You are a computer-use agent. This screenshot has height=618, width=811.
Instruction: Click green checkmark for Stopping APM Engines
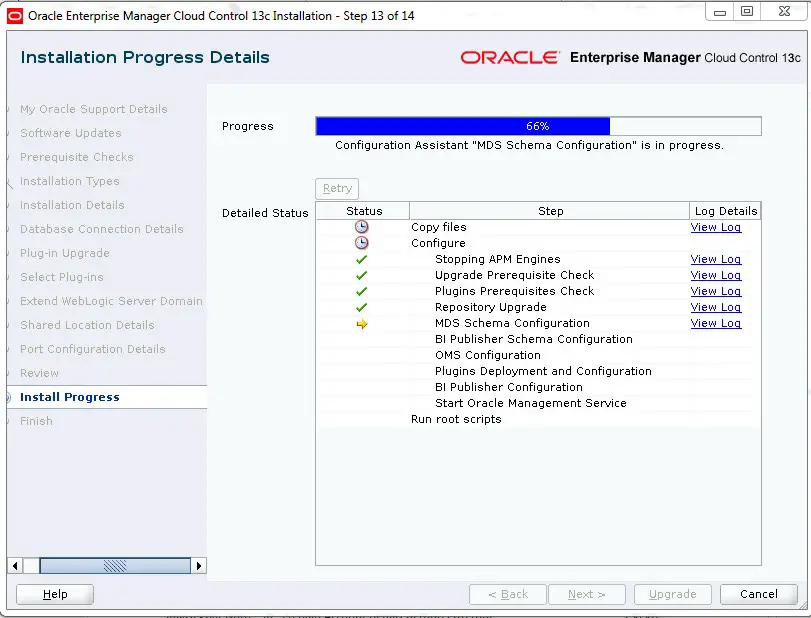coord(362,259)
